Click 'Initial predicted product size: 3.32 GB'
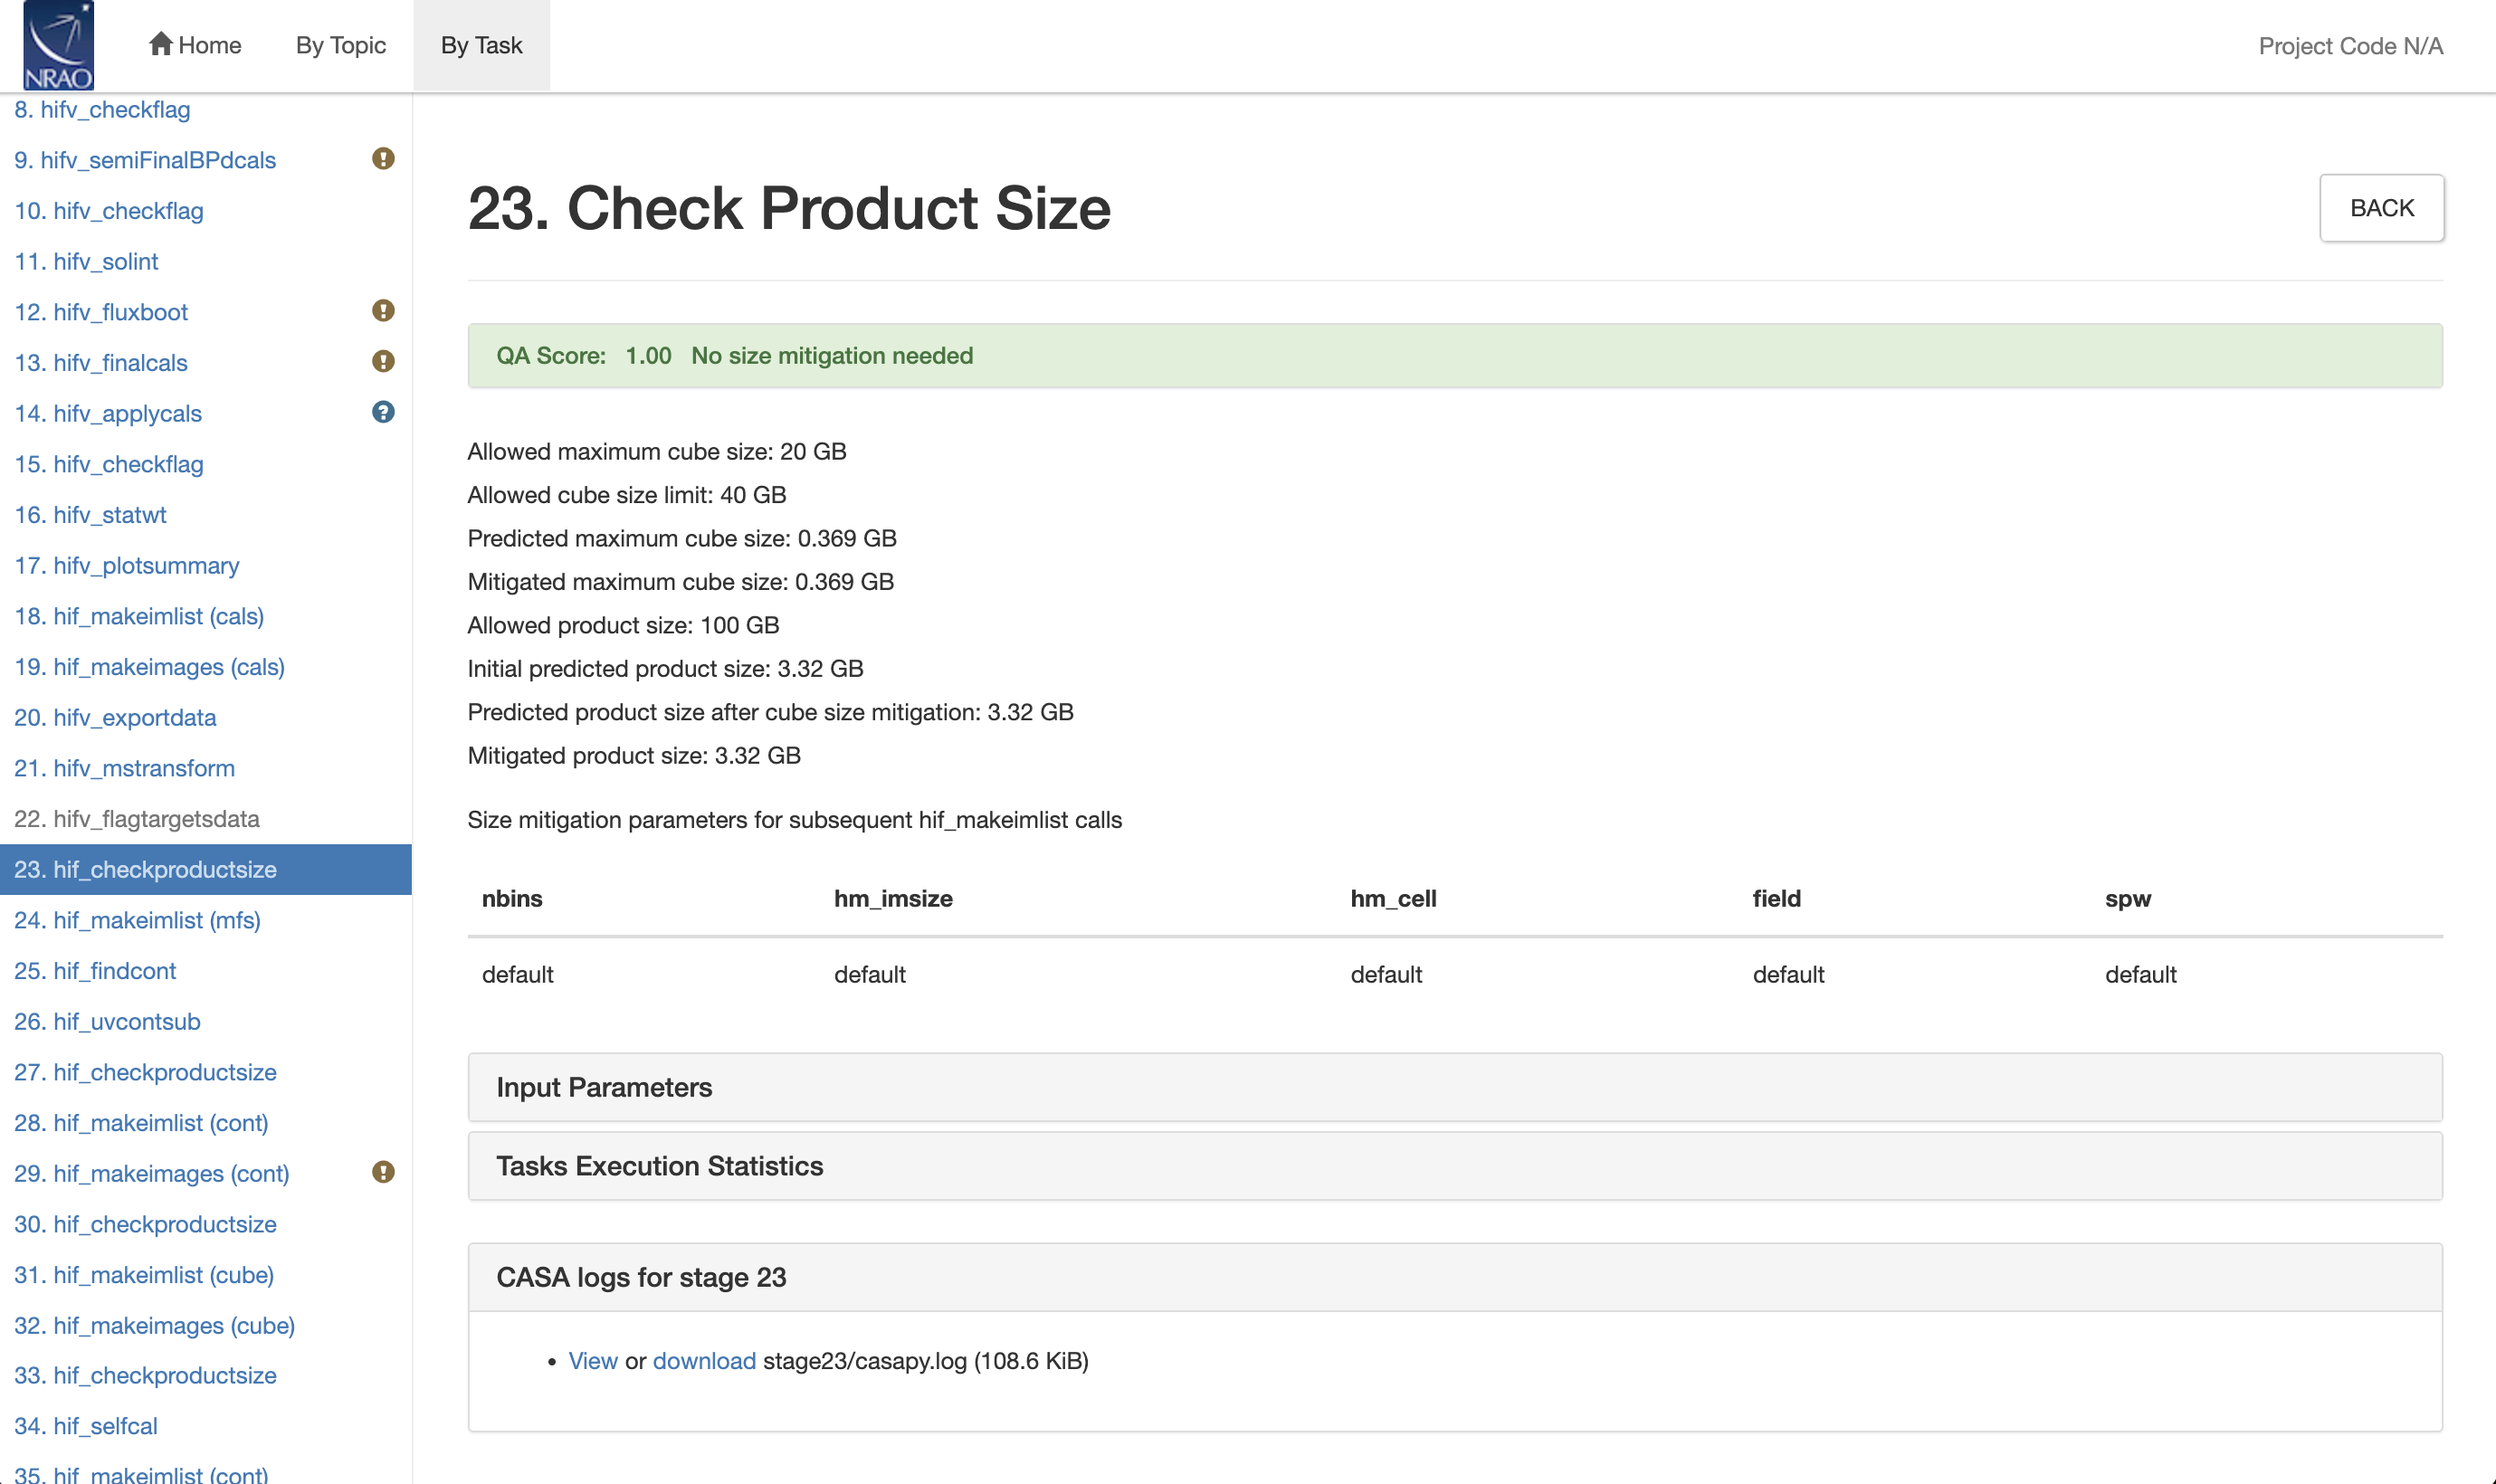This screenshot has width=2496, height=1484. (x=665, y=669)
